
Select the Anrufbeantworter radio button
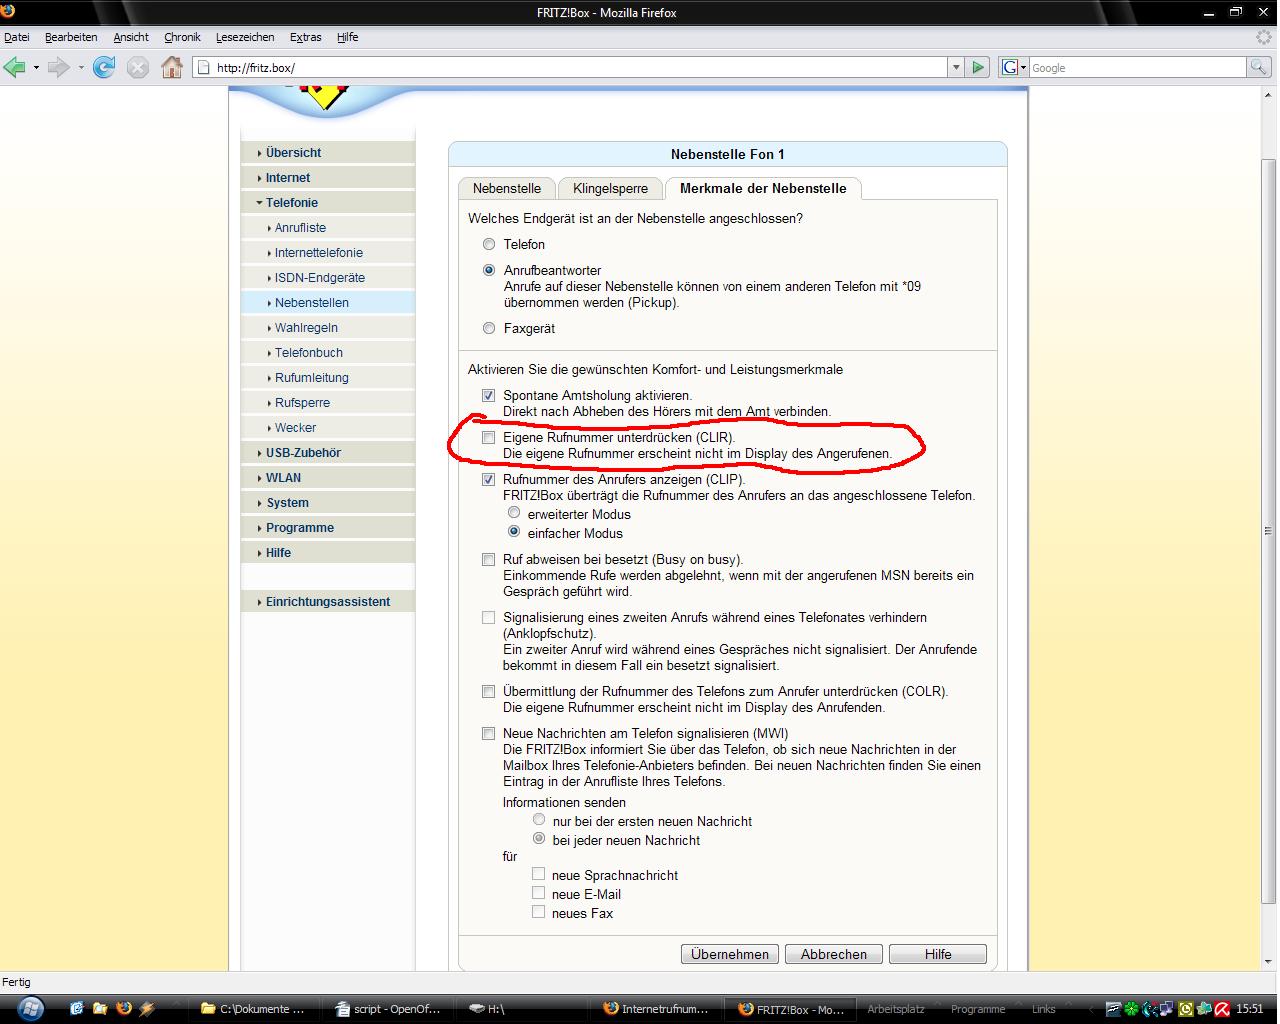click(489, 270)
